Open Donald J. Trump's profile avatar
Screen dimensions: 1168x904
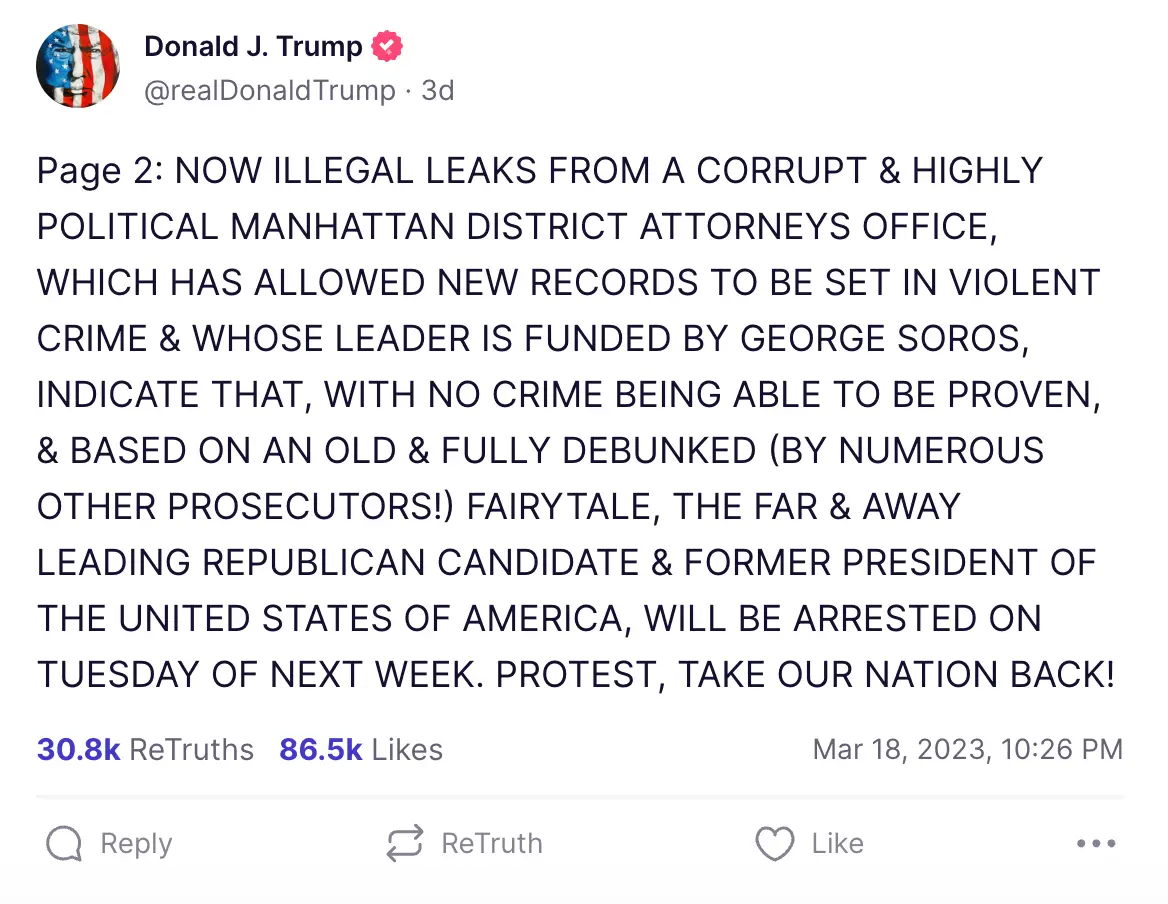pyautogui.click(x=78, y=66)
